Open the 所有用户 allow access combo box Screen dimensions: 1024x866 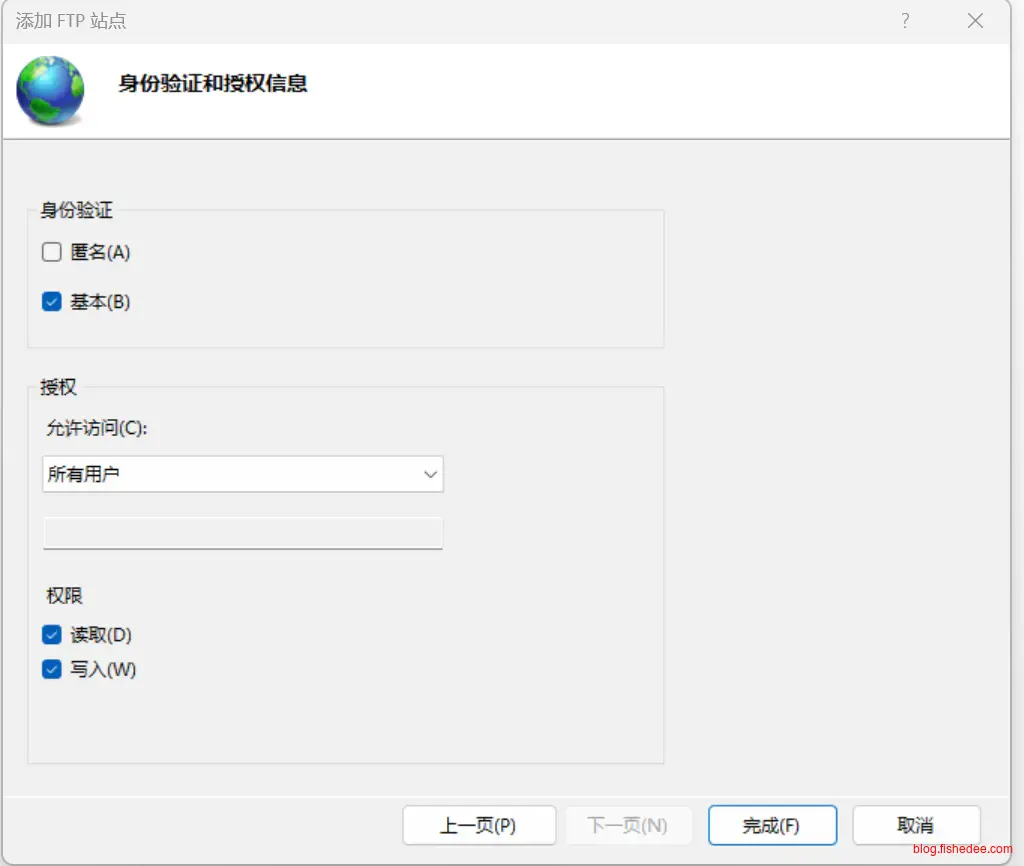click(x=230, y=474)
